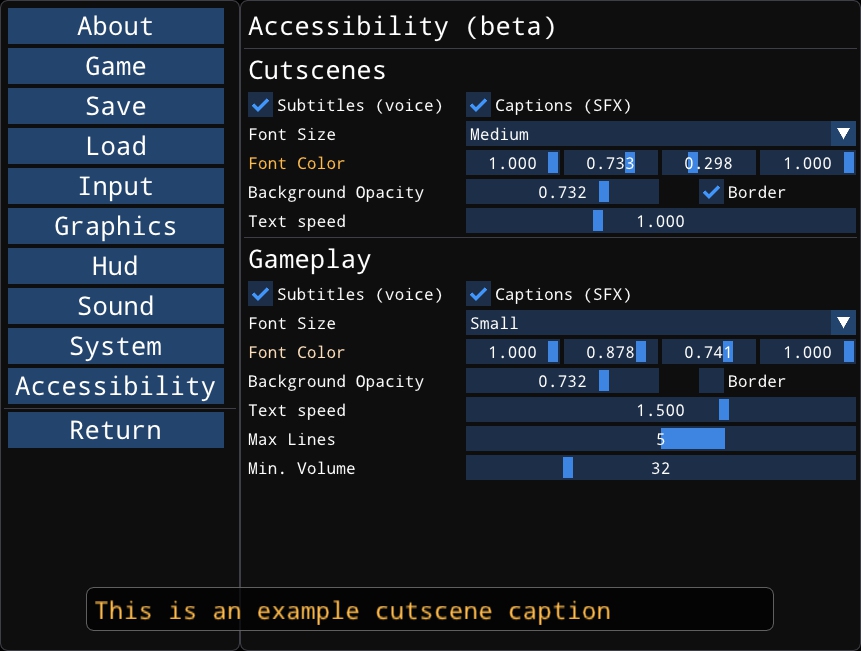The width and height of the screenshot is (861, 651).
Task: Click Cutscenes Font Color green slider 0.733
Action: [x=611, y=163]
